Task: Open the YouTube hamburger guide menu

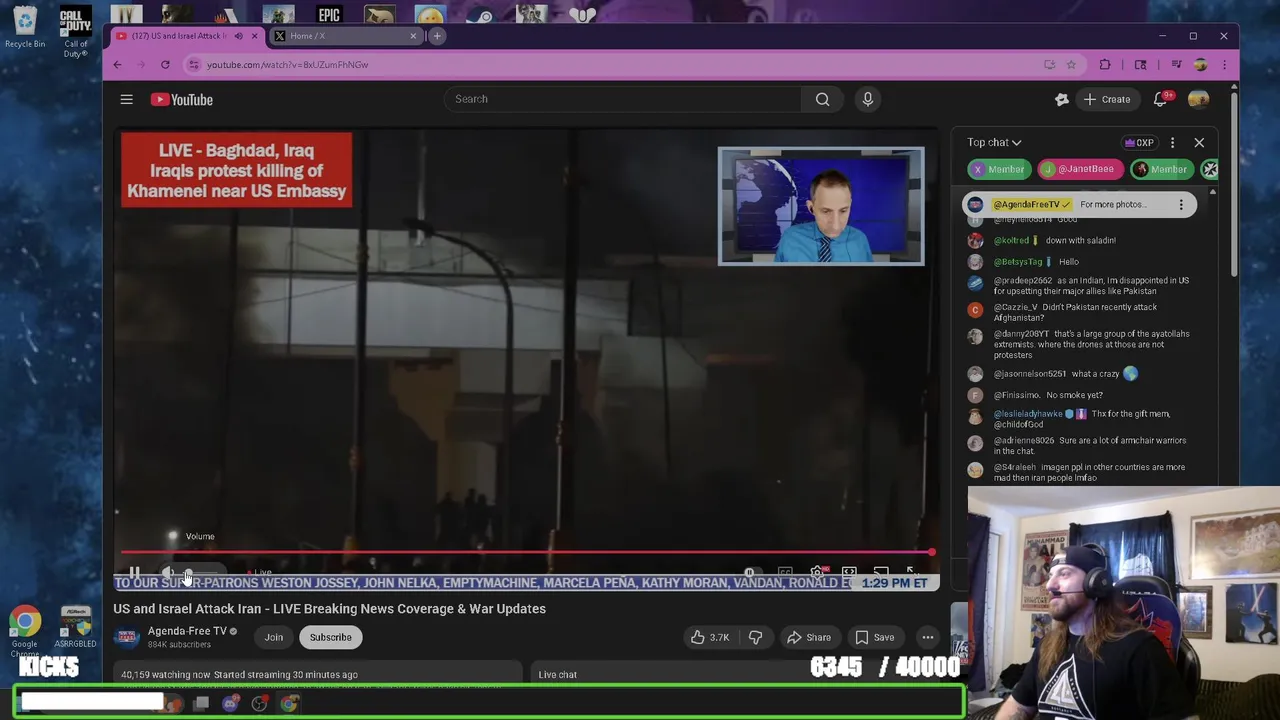Action: tap(126, 99)
